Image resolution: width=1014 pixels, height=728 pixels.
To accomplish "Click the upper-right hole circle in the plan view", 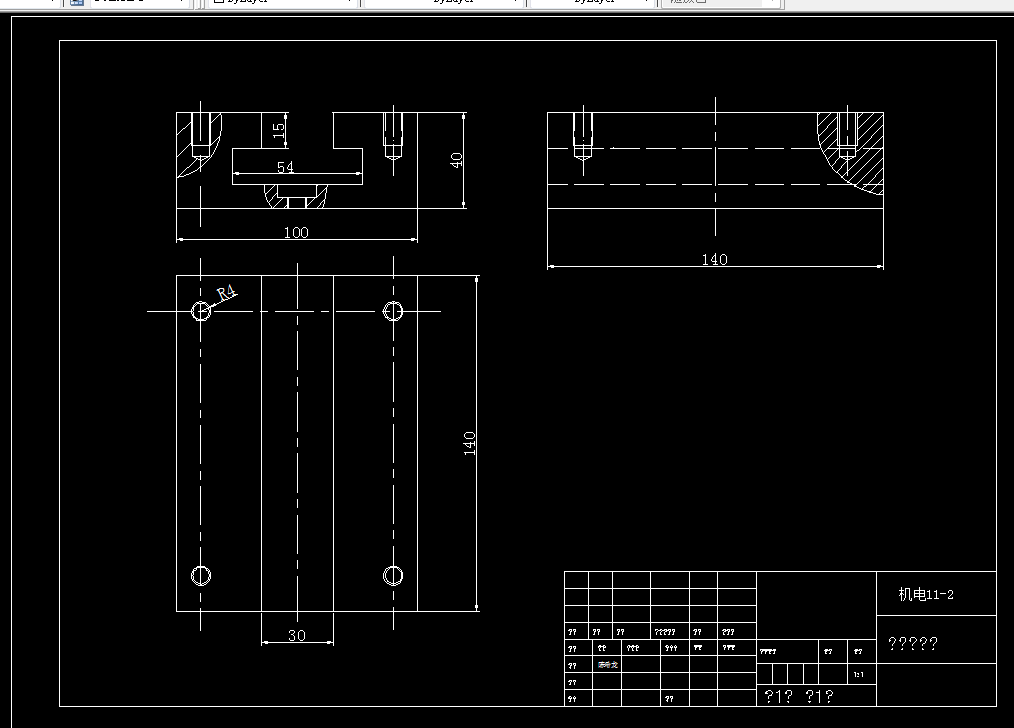I will click(393, 311).
